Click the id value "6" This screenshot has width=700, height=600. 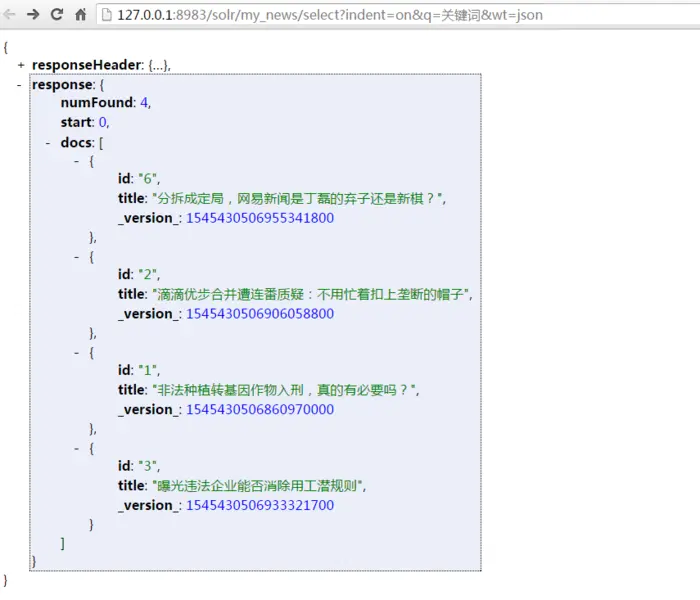tap(147, 179)
